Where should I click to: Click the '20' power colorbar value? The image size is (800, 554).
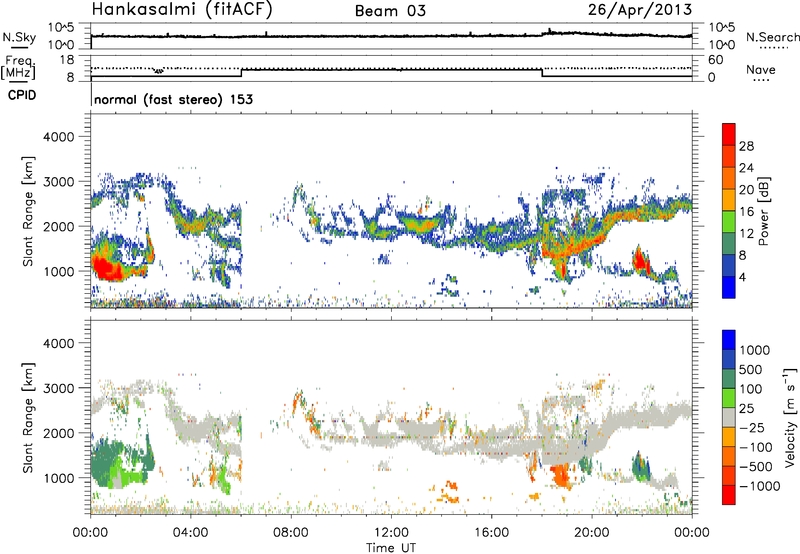pos(746,190)
